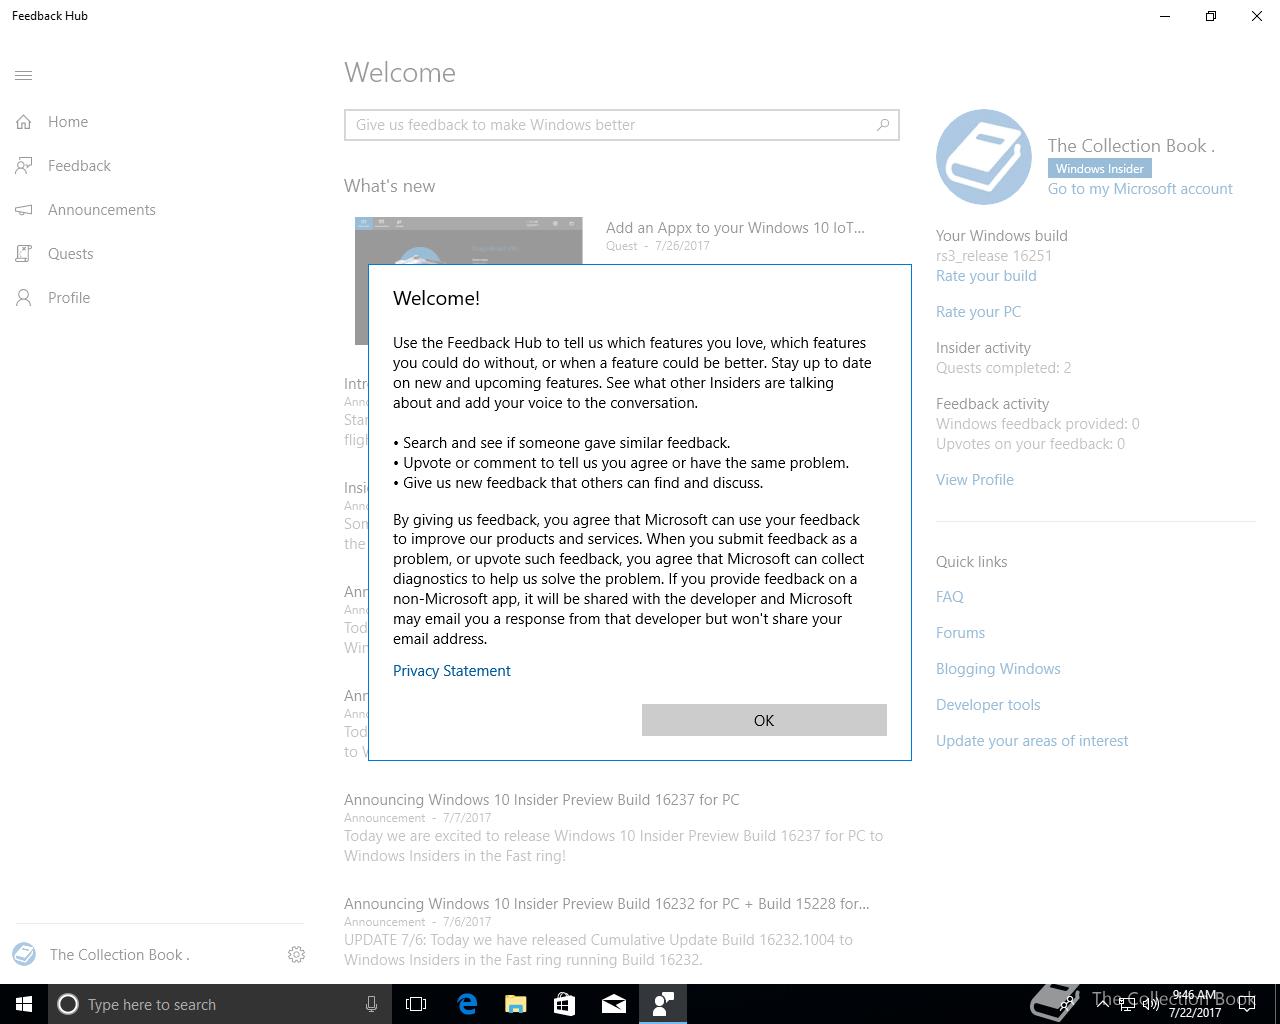
Task: Click the Windows Insider badge
Action: [1099, 168]
